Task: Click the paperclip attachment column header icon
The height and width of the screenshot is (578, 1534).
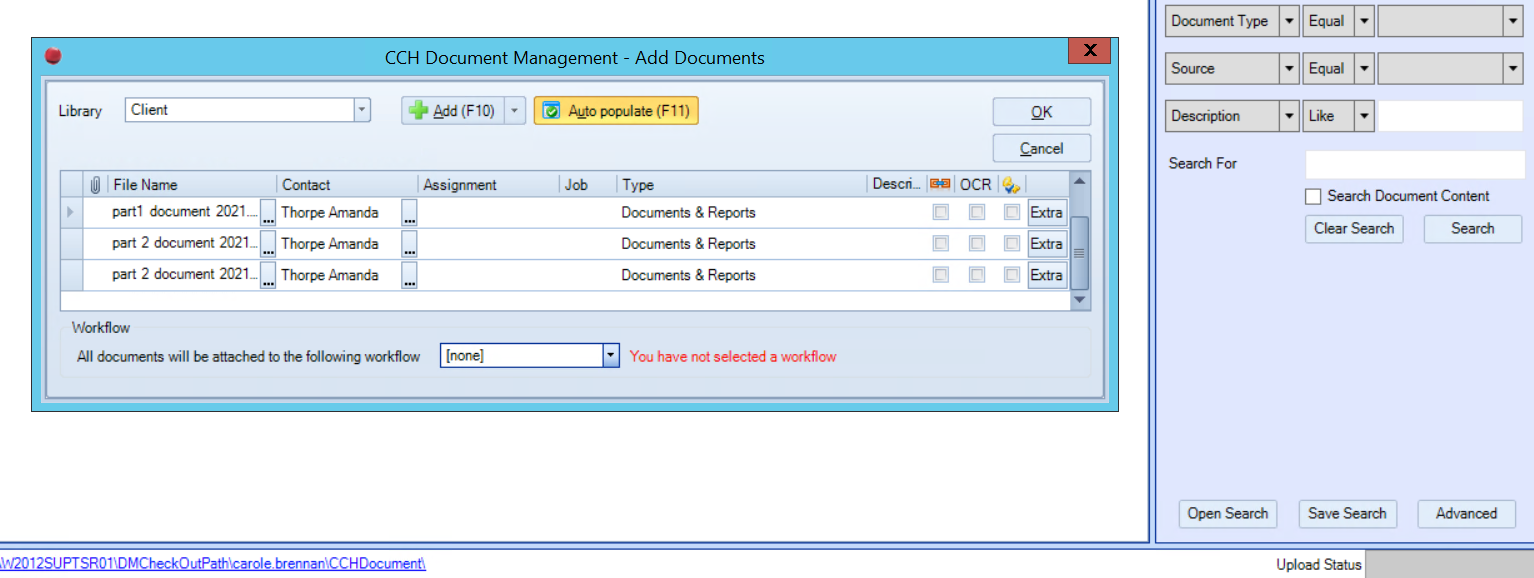Action: 96,185
